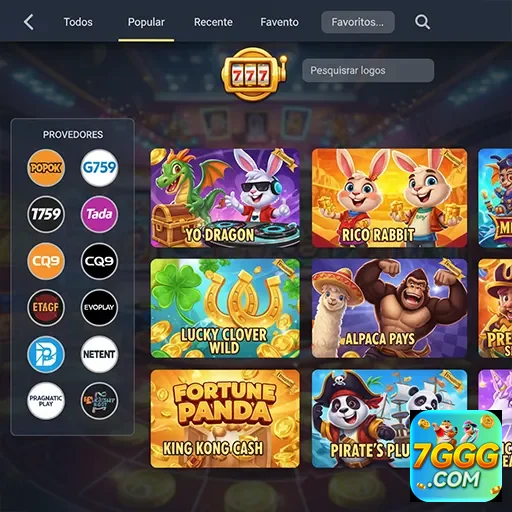Go back with the left arrow icon
The image size is (512, 512).
click(x=29, y=22)
